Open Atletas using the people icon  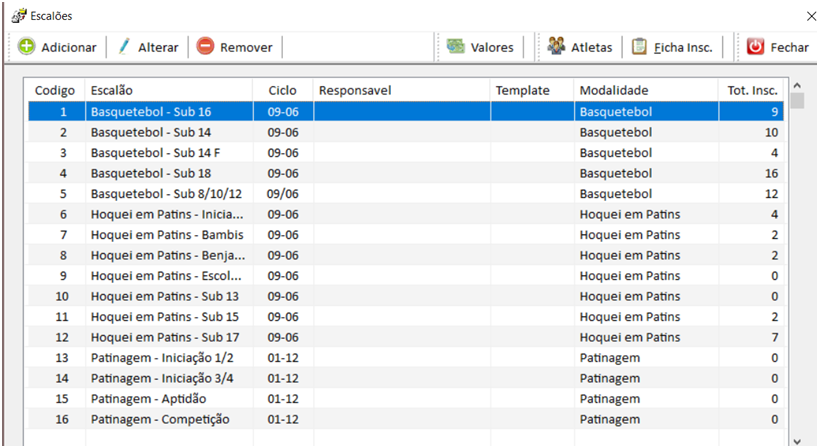pyautogui.click(x=556, y=47)
